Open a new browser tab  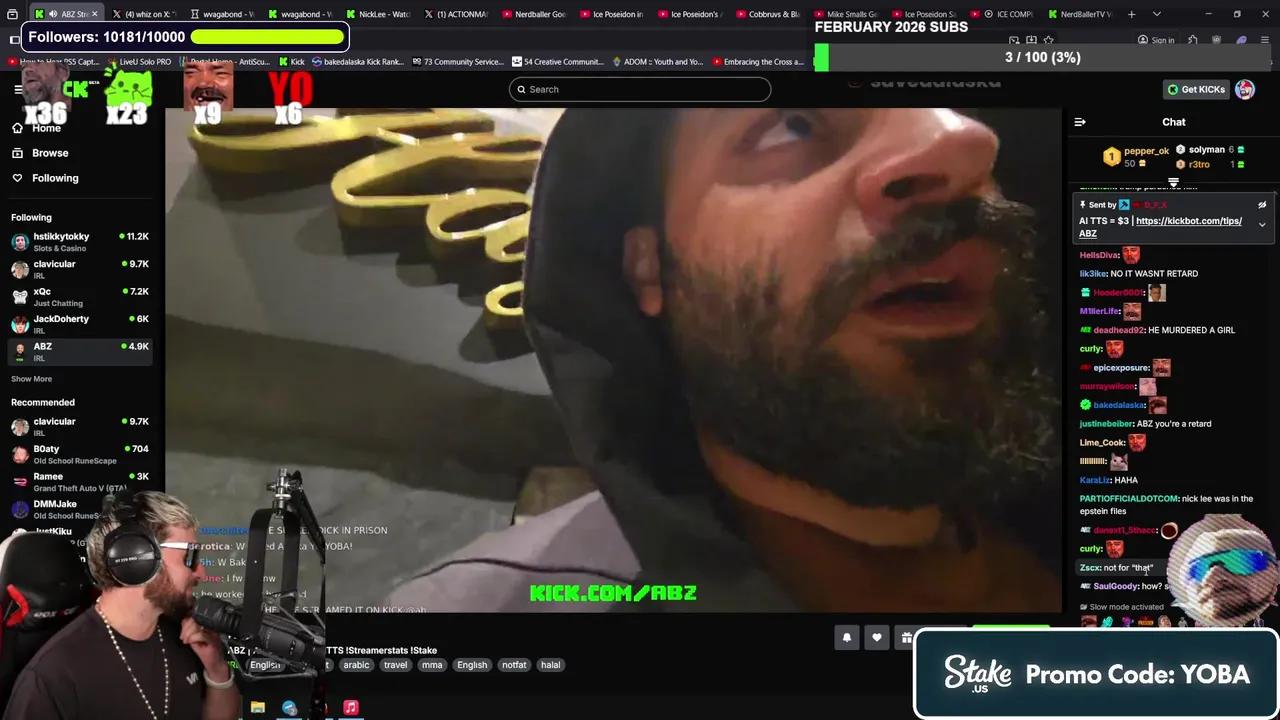(x=1132, y=14)
